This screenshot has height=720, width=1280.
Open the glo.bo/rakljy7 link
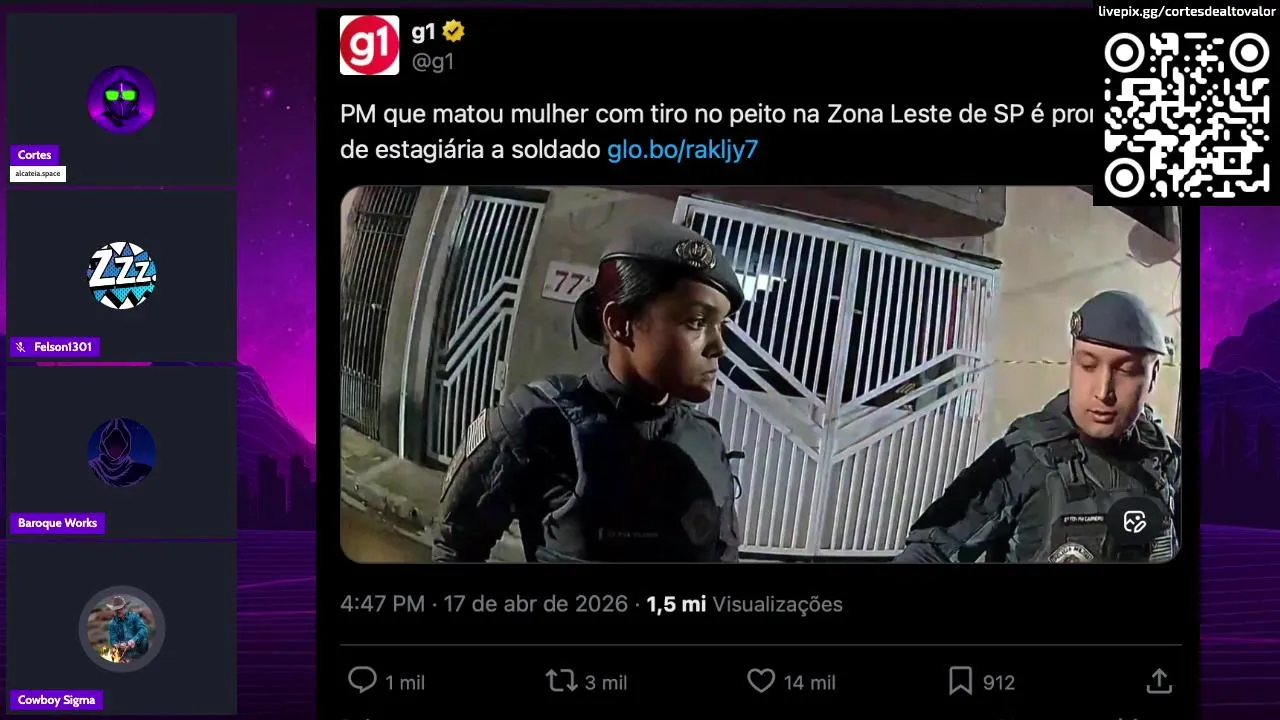click(683, 150)
